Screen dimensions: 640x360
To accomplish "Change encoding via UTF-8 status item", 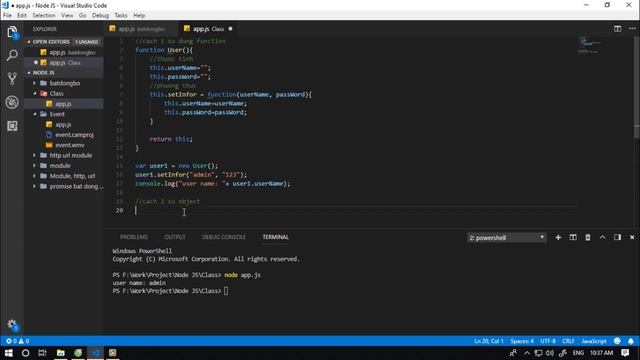I will coord(548,341).
